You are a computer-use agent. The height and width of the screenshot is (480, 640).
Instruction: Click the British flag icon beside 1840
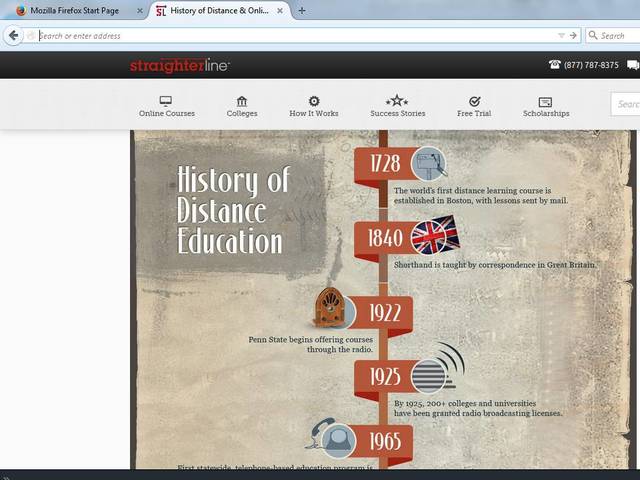(x=435, y=236)
